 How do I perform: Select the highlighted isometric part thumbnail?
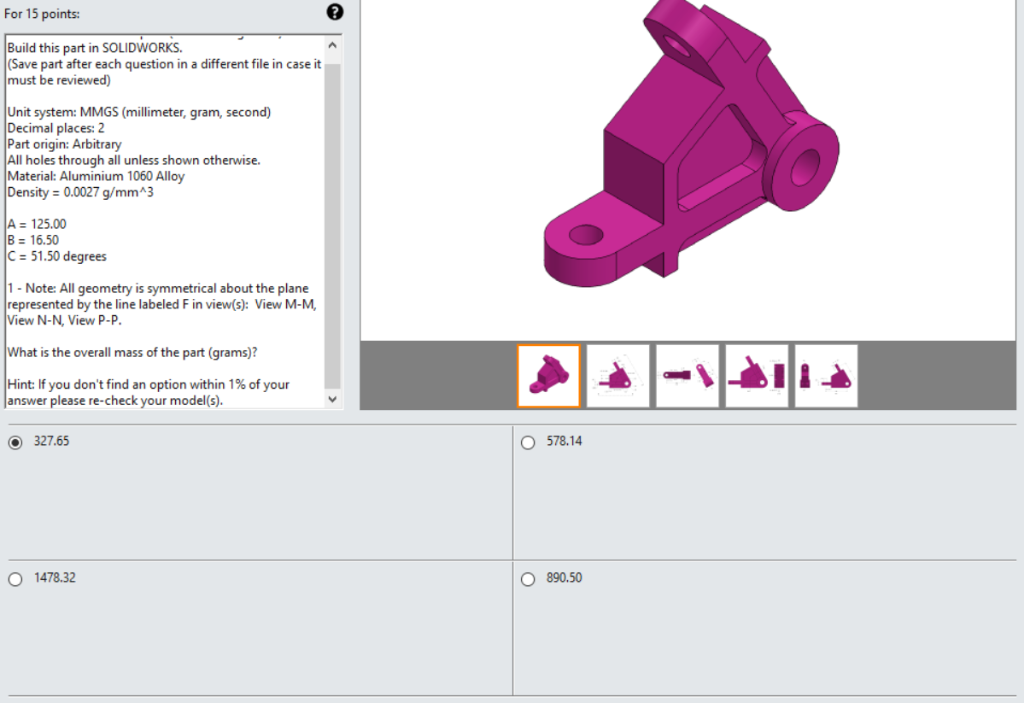pyautogui.click(x=548, y=375)
